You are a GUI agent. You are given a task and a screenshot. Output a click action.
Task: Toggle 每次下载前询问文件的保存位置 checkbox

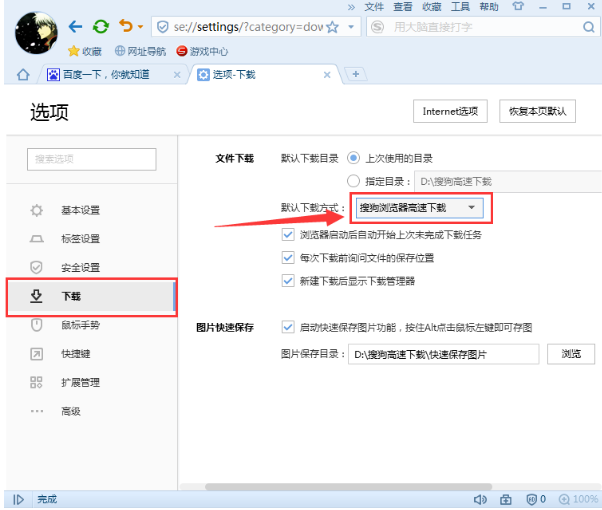point(288,257)
